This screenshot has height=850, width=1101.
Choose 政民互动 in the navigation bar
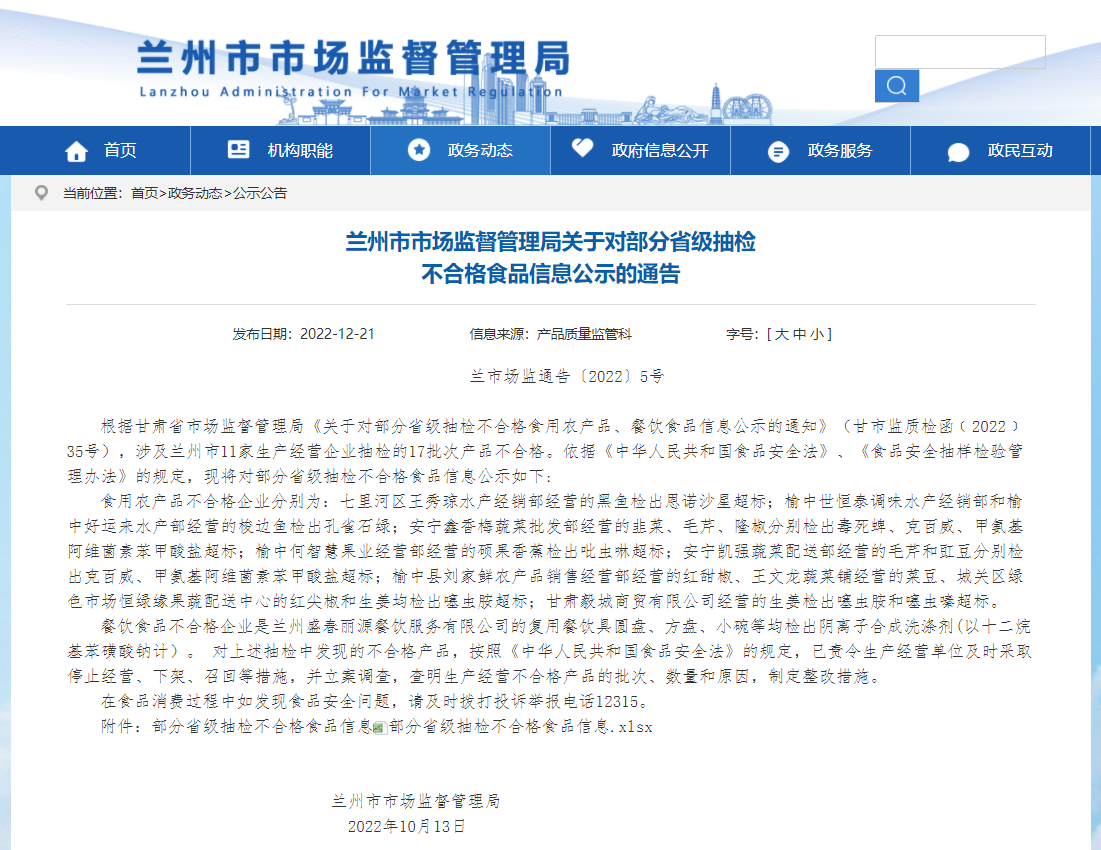(x=1020, y=150)
